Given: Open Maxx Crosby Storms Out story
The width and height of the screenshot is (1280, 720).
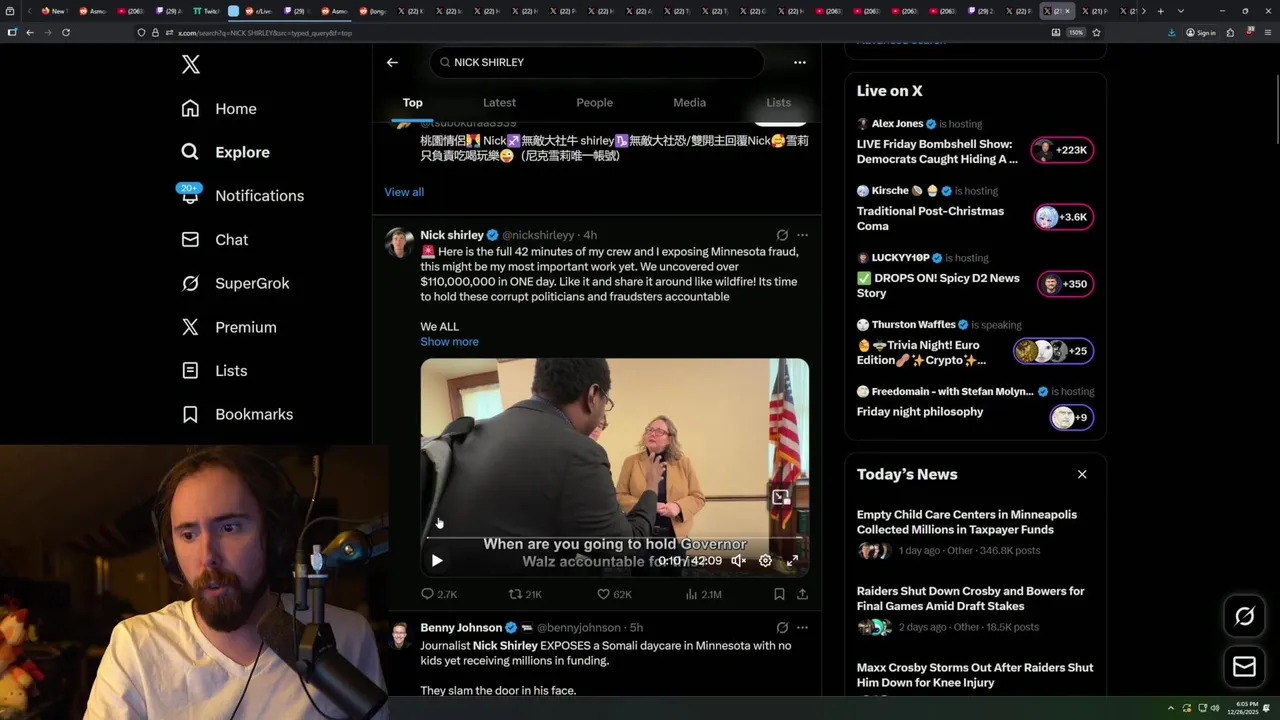Looking at the screenshot, I should tap(975, 675).
